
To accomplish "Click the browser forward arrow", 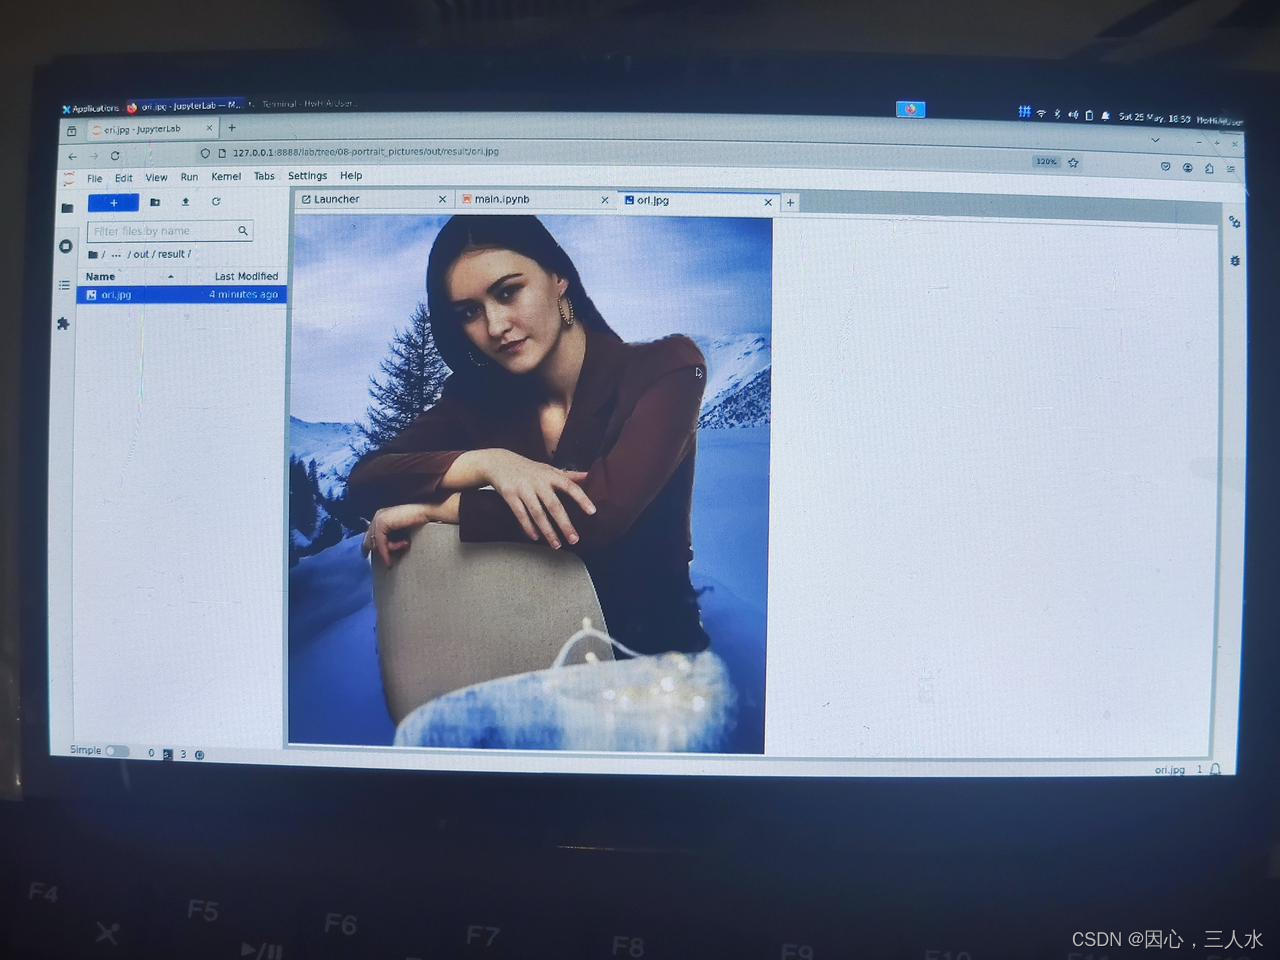I will (x=94, y=156).
